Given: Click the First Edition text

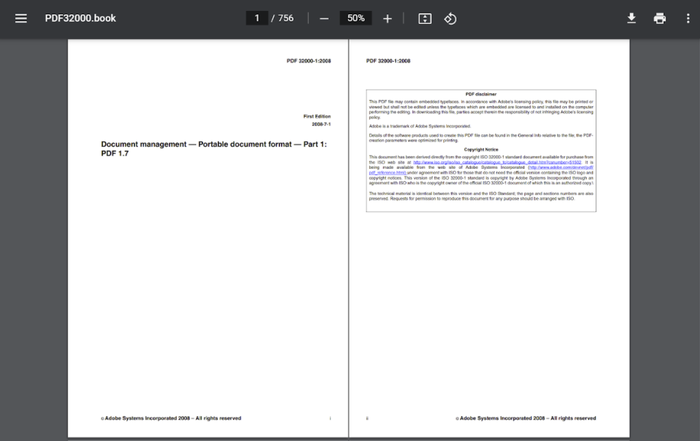Looking at the screenshot, I should pos(317,116).
